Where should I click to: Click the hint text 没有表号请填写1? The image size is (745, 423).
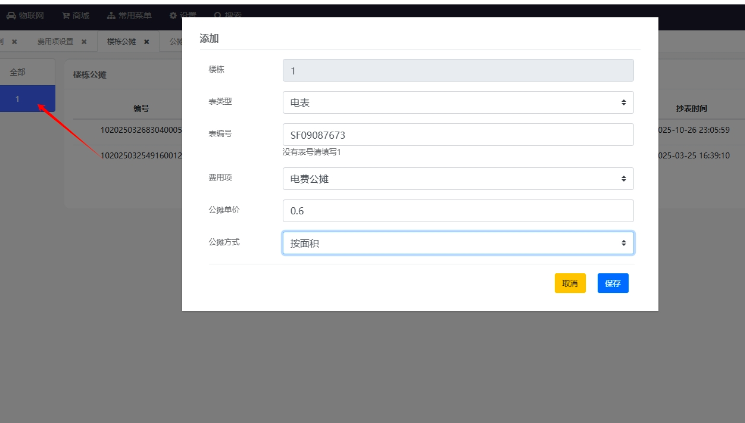[x=312, y=152]
